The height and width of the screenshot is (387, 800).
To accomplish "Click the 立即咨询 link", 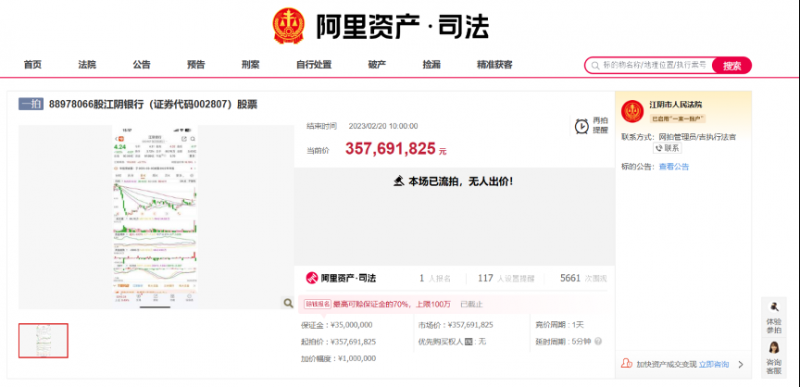I will click(x=714, y=364).
